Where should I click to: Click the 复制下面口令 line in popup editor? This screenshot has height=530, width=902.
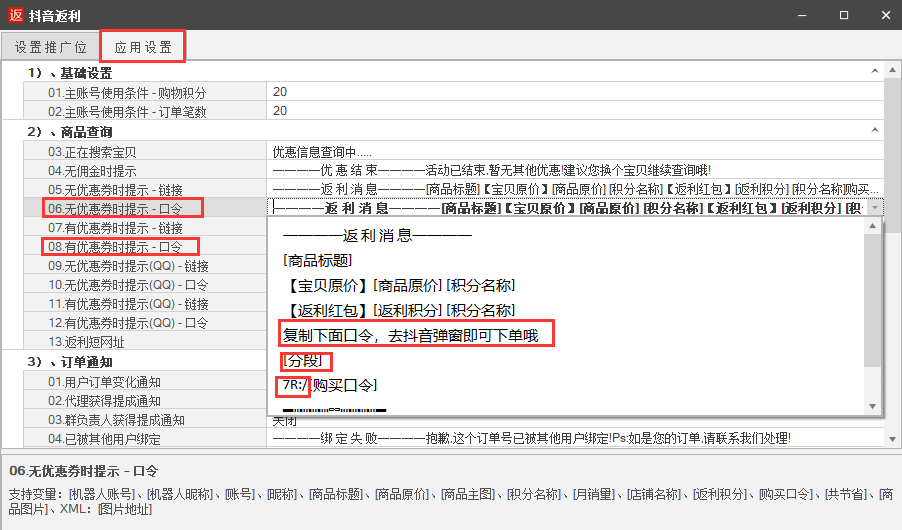point(411,335)
